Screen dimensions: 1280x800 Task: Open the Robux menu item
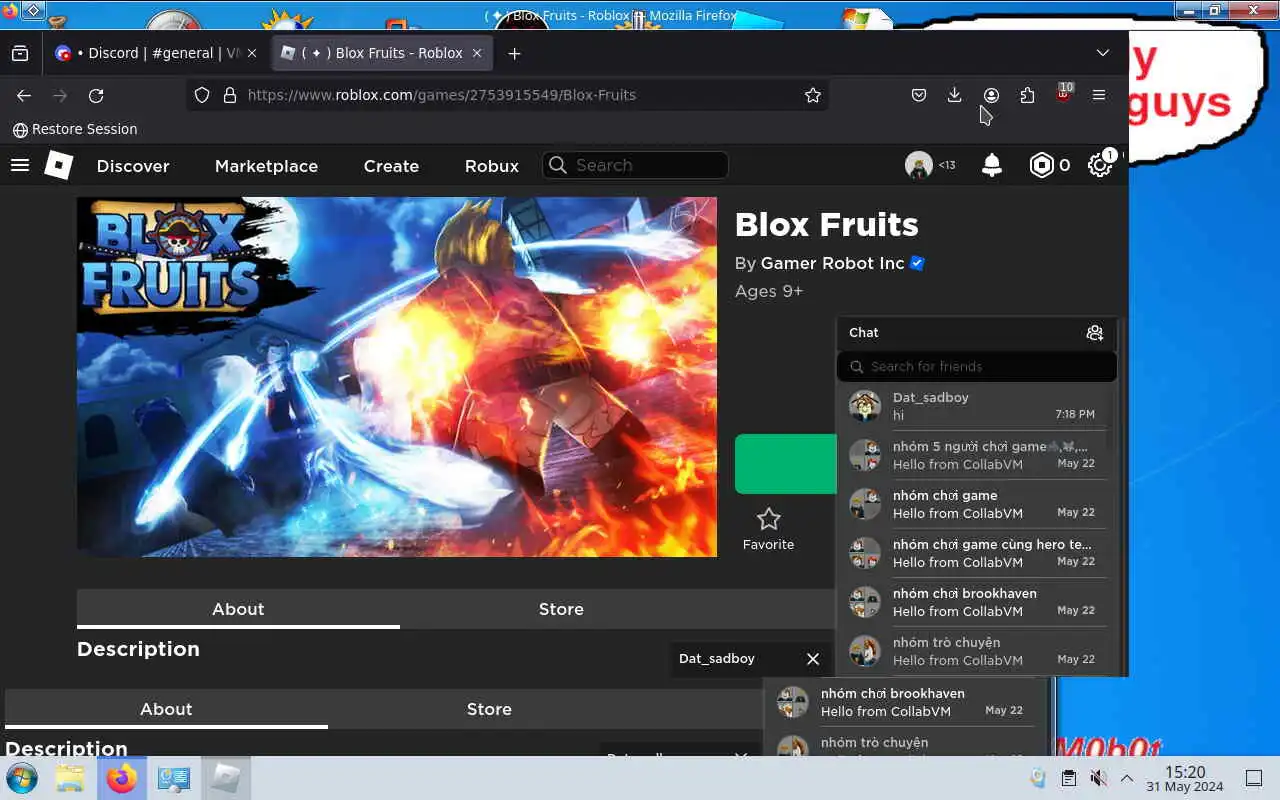492,166
